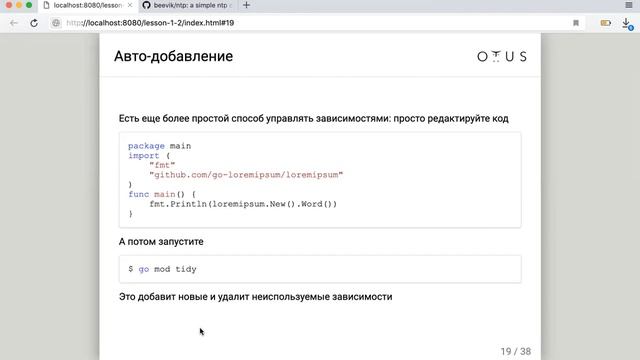Click the github.com/go-loremipsum/loremipsum import string
Viewport: 640px width, 360px height.
pos(246,175)
